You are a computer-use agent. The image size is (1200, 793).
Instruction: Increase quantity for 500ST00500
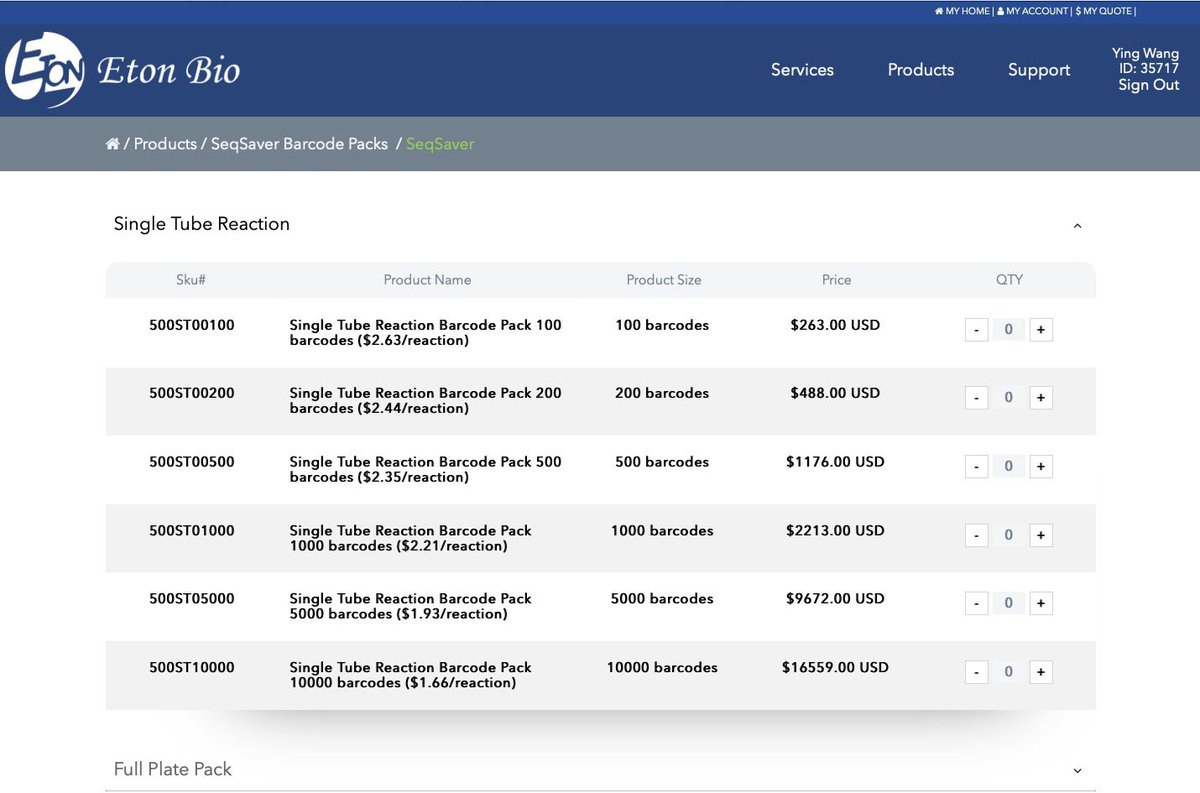[x=1040, y=466]
